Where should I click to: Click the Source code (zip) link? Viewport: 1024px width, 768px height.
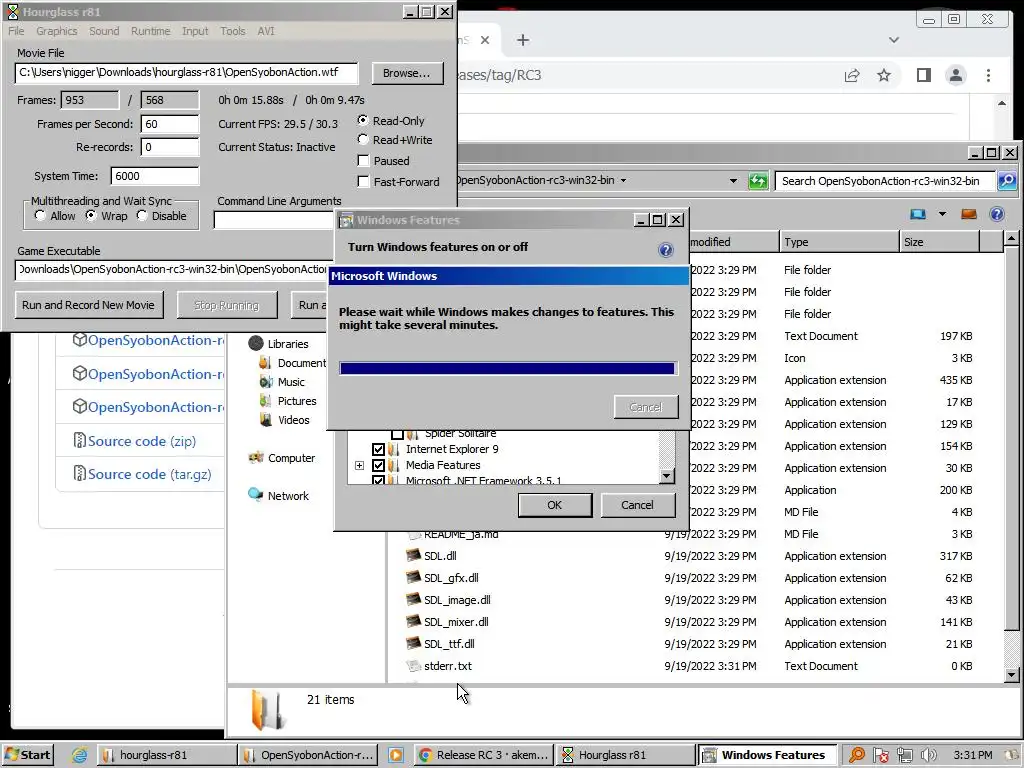(142, 441)
